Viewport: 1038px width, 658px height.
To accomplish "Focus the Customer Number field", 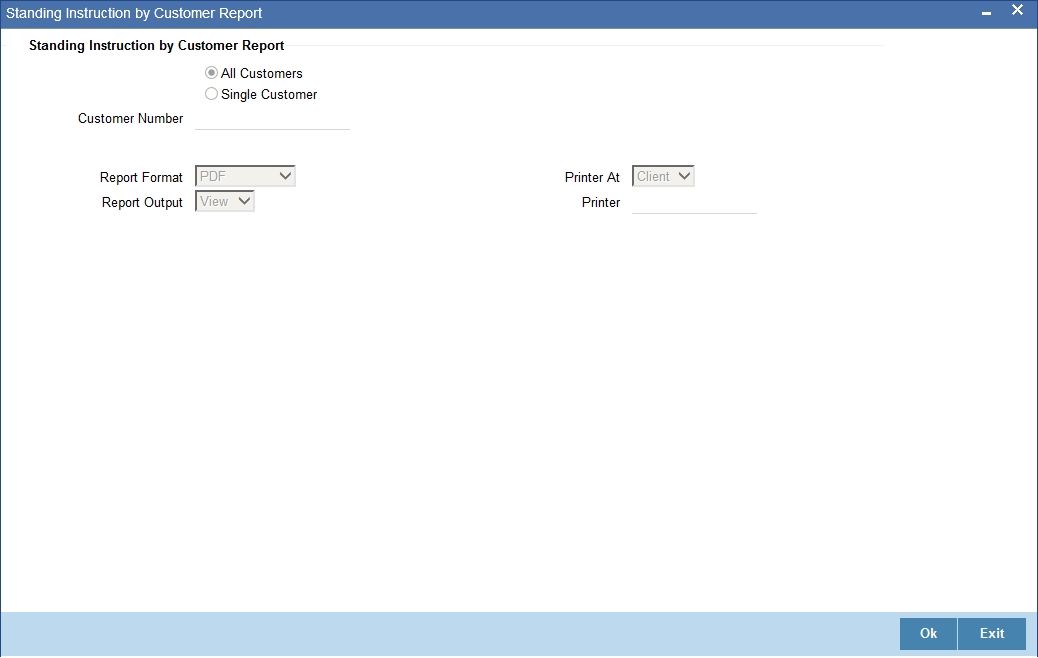I will point(272,119).
